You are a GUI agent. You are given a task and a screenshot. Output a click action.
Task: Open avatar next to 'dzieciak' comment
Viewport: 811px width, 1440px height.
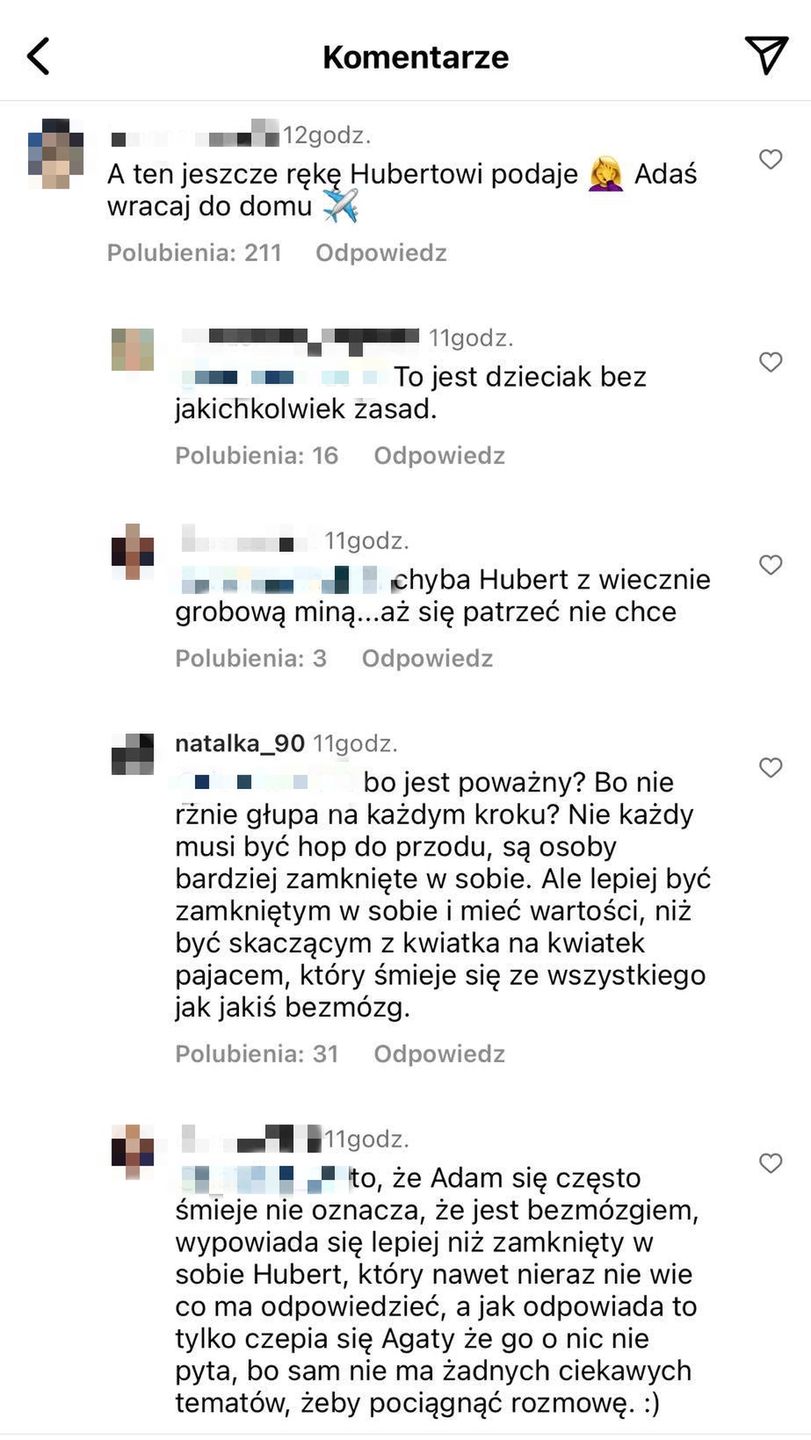click(x=132, y=350)
